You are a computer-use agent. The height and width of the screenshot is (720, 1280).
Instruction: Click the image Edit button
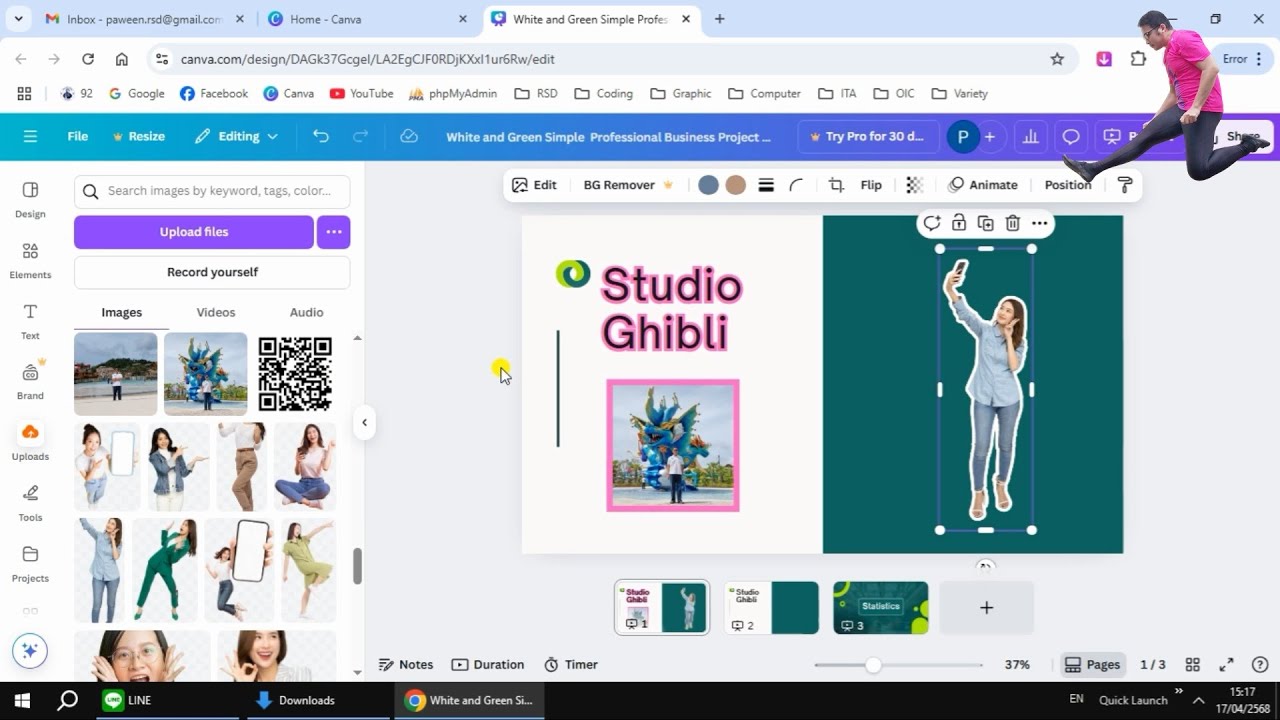coord(534,185)
